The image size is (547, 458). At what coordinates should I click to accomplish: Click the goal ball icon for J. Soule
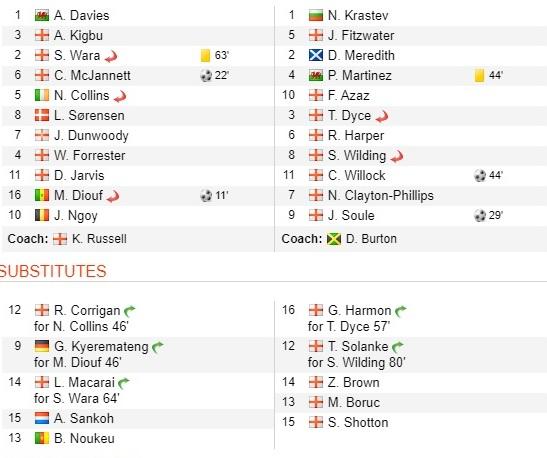click(x=480, y=216)
